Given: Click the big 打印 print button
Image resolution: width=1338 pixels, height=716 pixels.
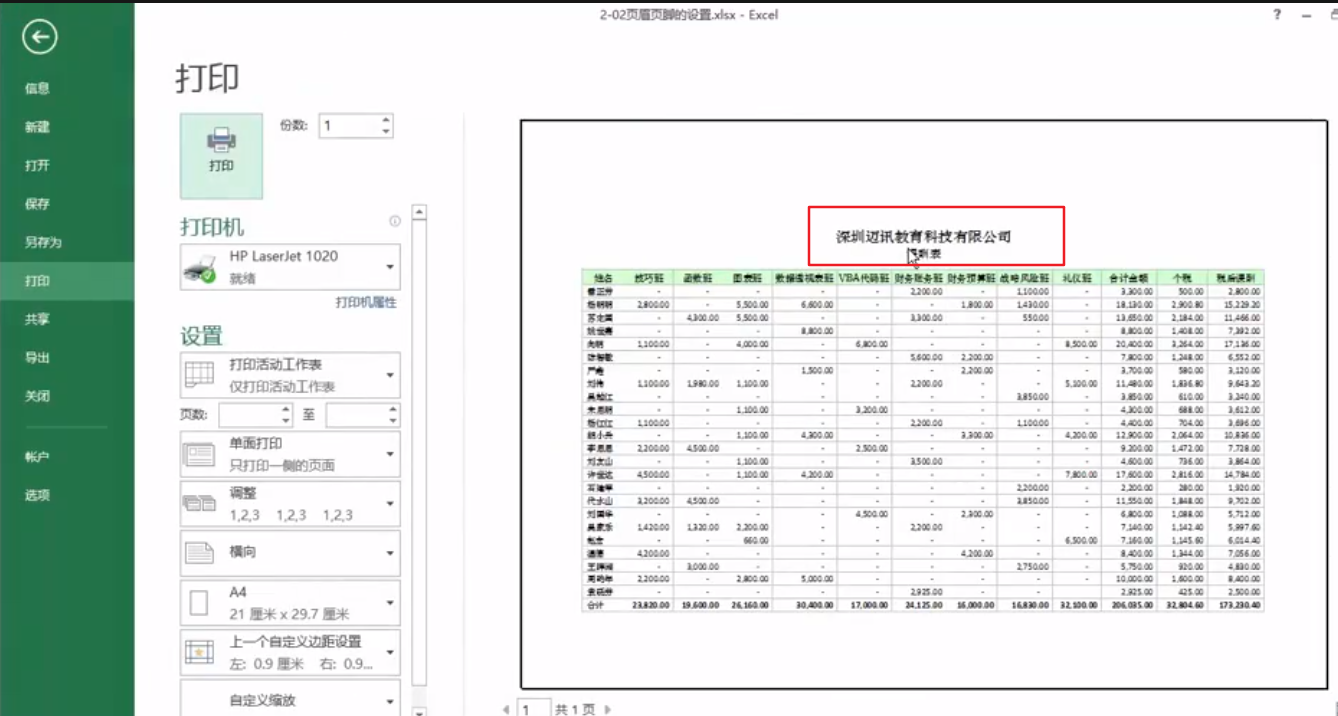Looking at the screenshot, I should 221,155.
